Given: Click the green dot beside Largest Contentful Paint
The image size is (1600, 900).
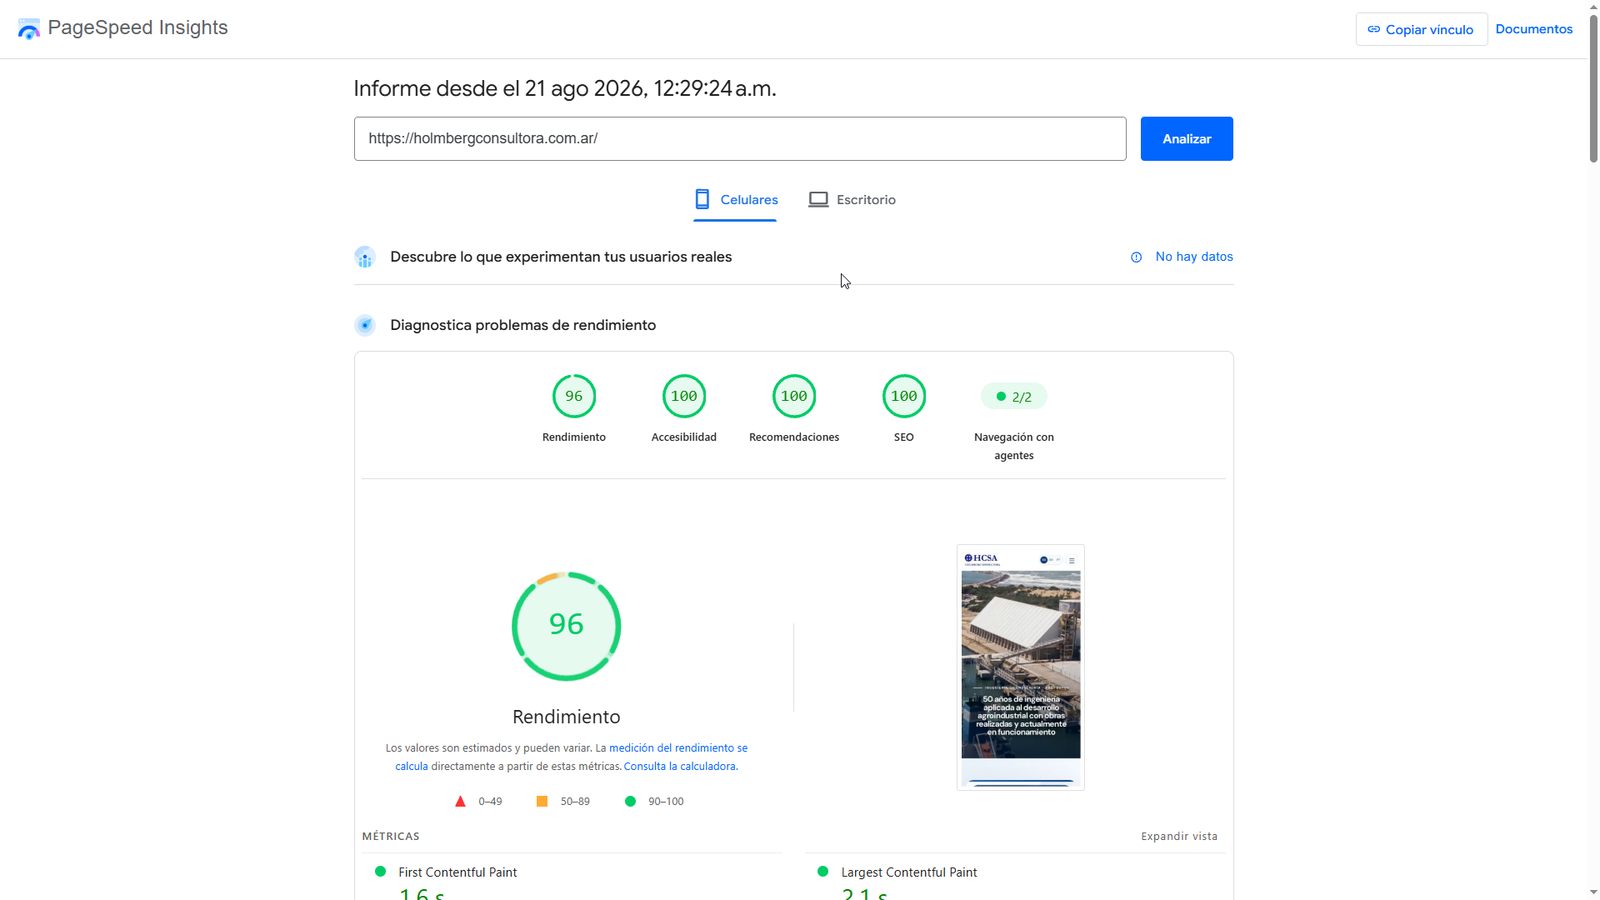Looking at the screenshot, I should click(x=823, y=871).
